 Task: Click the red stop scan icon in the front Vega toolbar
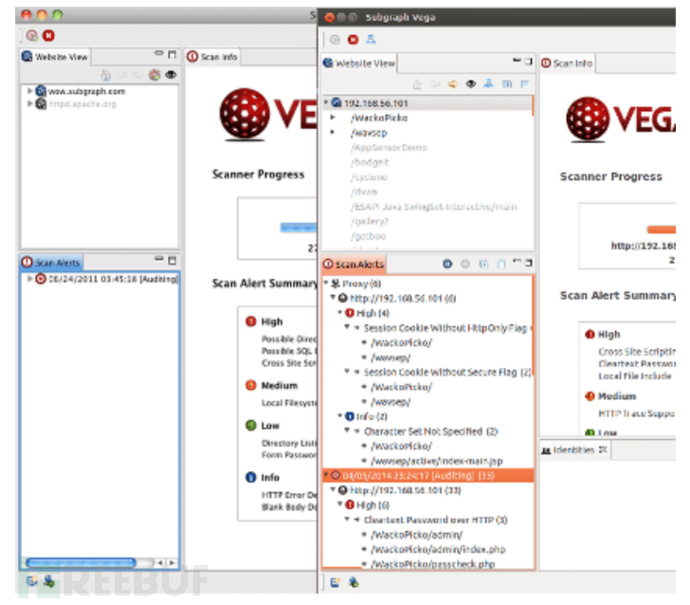353,40
